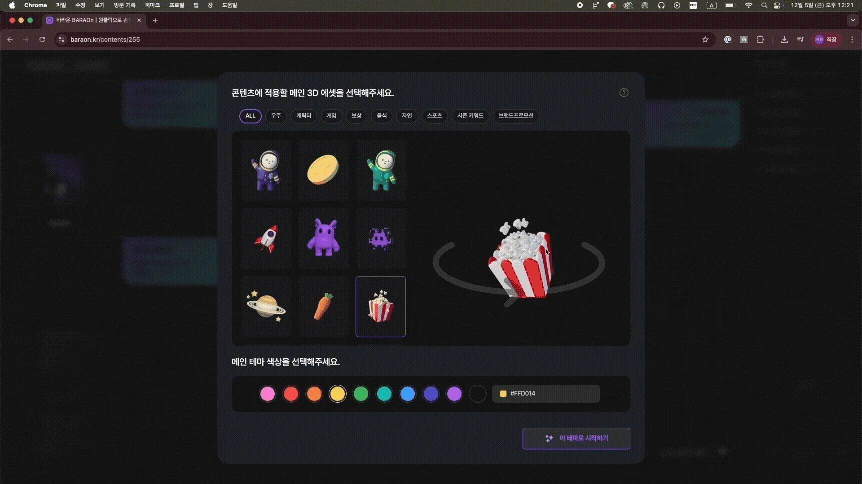Click the hex color code input field

click(x=545, y=394)
